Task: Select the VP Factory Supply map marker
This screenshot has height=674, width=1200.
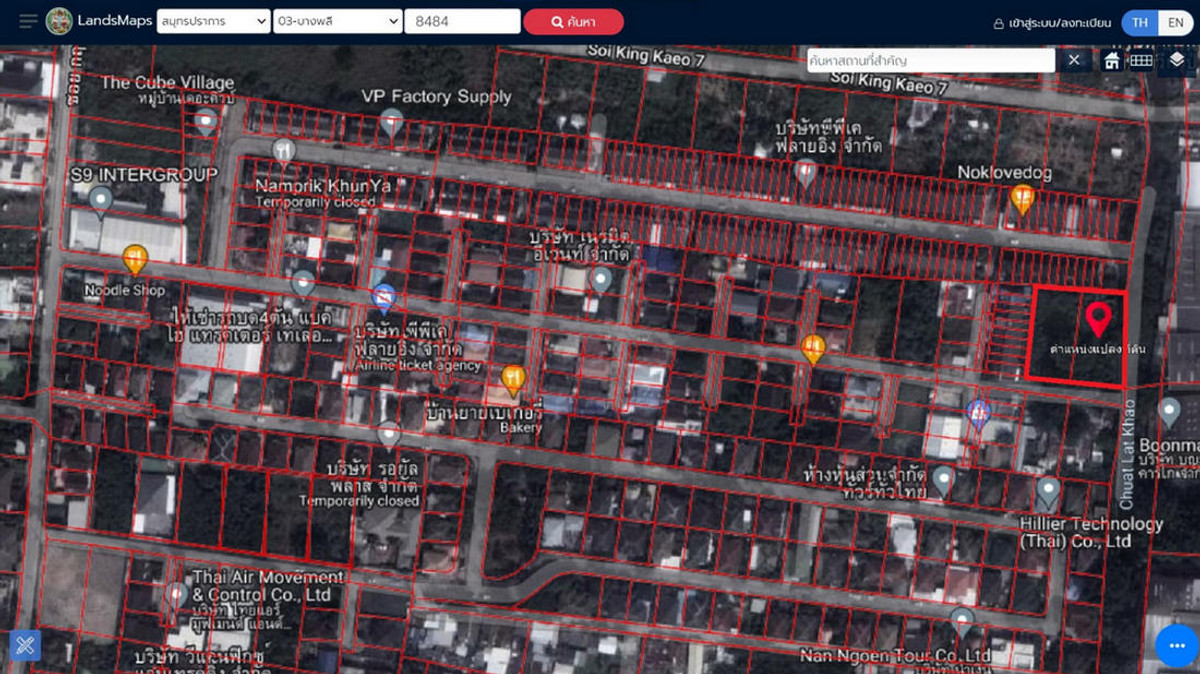Action: pos(391,123)
